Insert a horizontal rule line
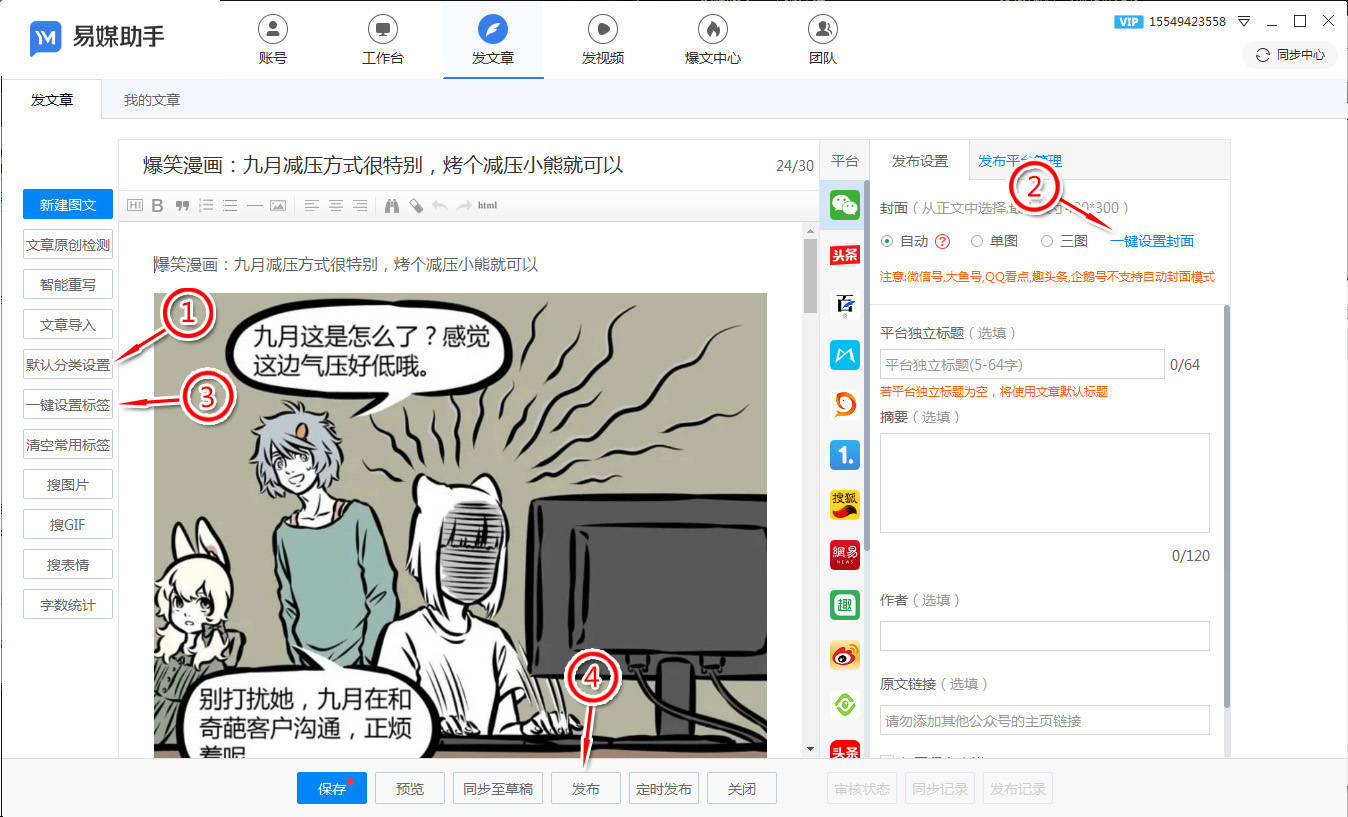The width and height of the screenshot is (1348, 817). pyautogui.click(x=254, y=206)
